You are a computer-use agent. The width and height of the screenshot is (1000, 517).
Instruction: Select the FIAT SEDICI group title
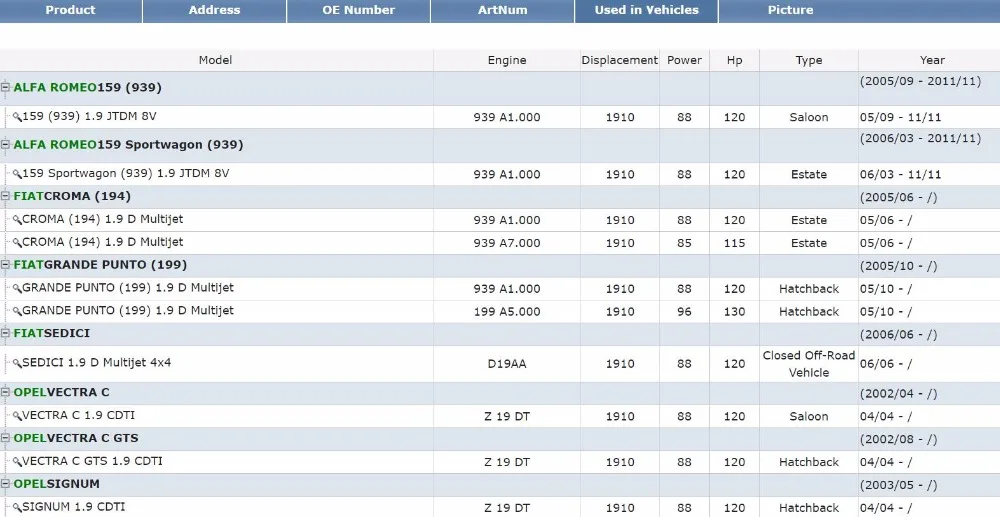pyautogui.click(x=52, y=333)
